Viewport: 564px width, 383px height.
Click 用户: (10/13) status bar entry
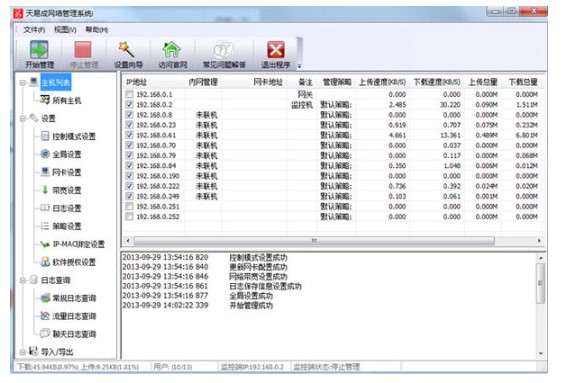click(x=173, y=367)
